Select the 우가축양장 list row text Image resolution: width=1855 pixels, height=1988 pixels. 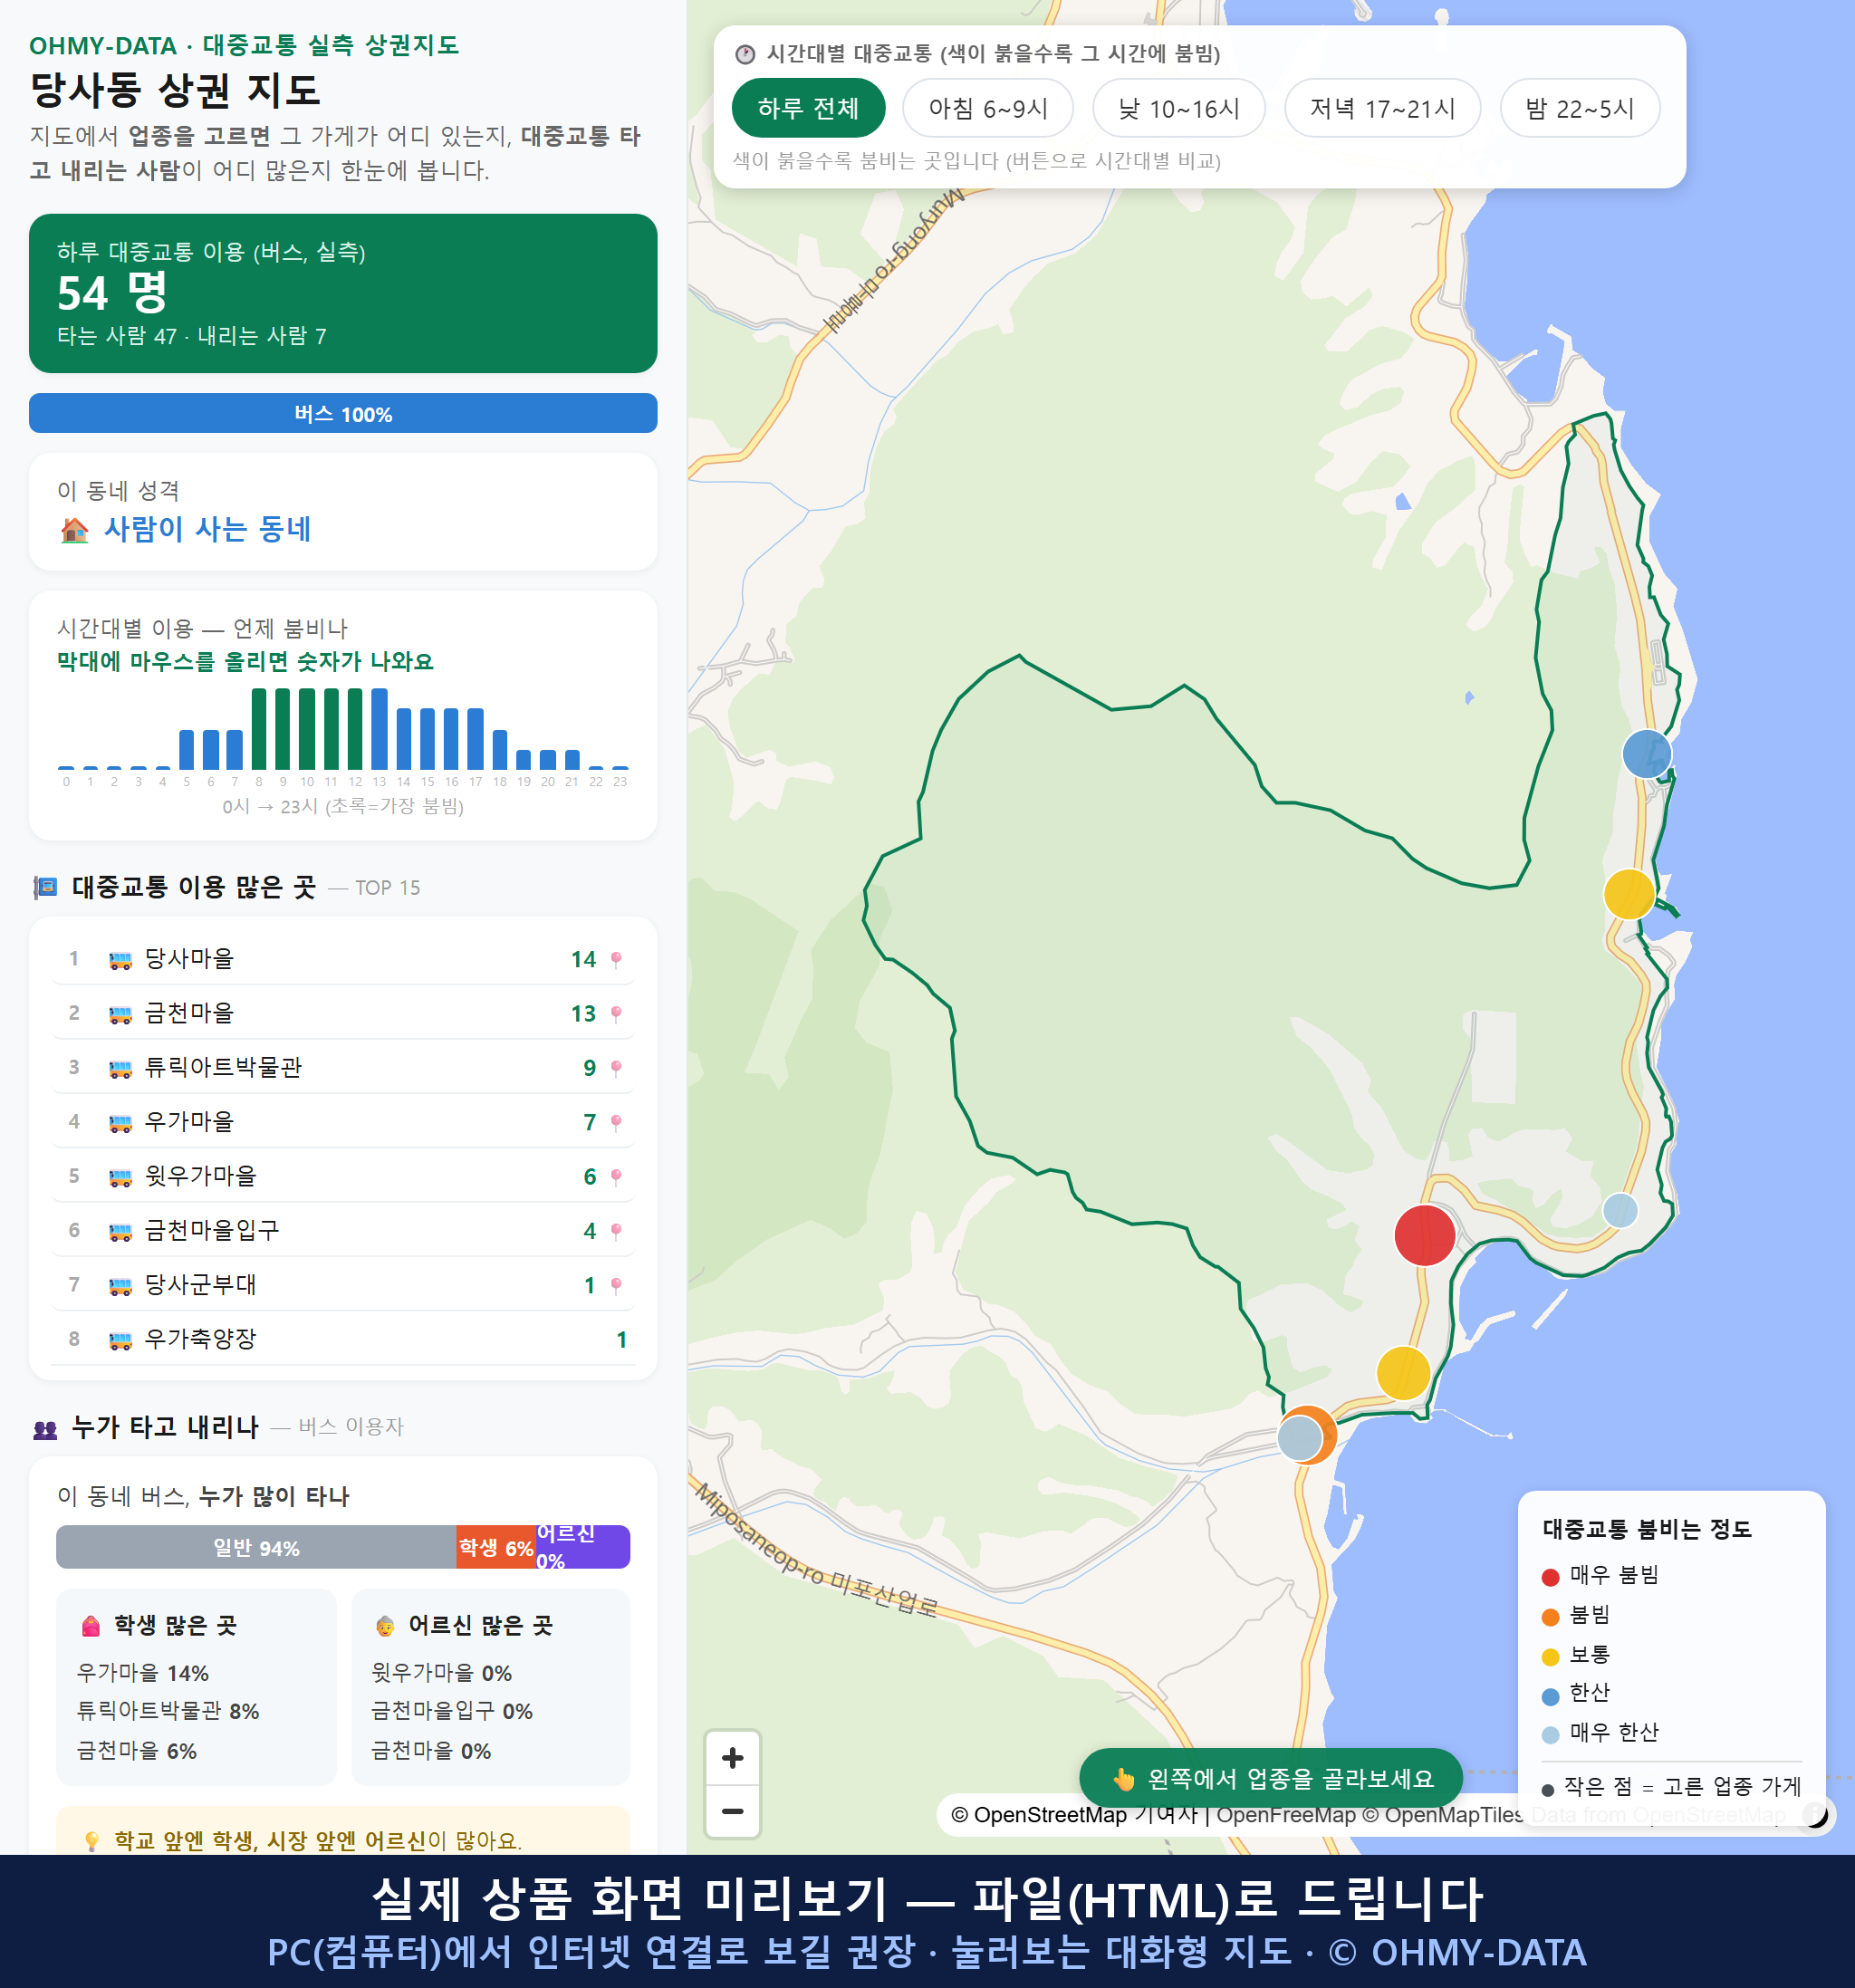pyautogui.click(x=200, y=1338)
